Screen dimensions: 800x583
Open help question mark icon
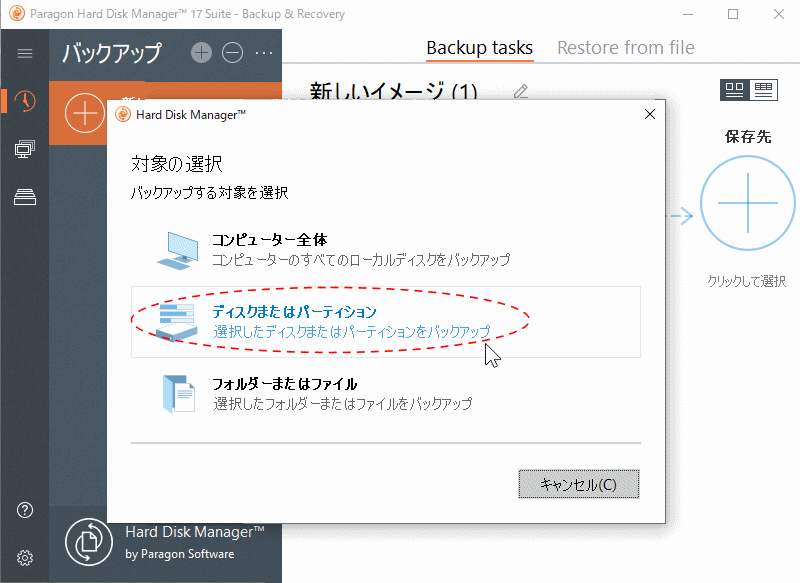pyautogui.click(x=25, y=510)
